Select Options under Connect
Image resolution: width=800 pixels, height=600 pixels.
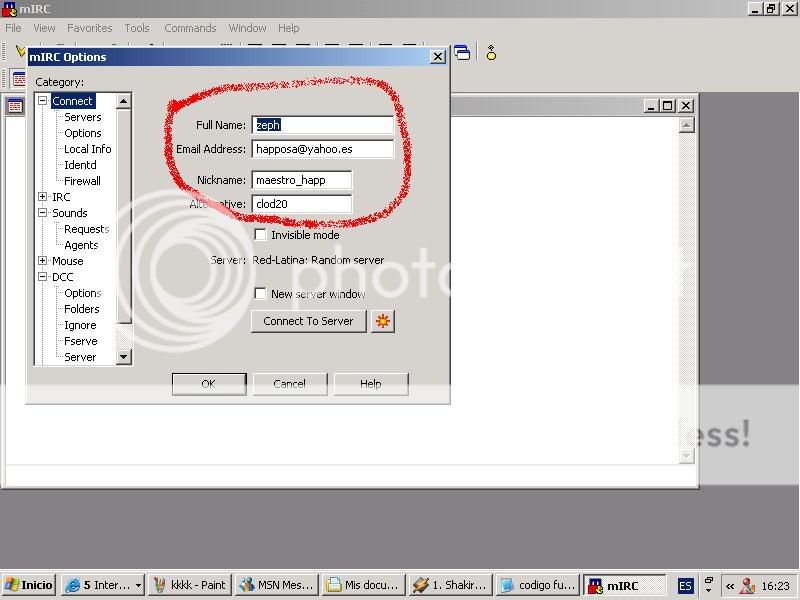click(83, 133)
